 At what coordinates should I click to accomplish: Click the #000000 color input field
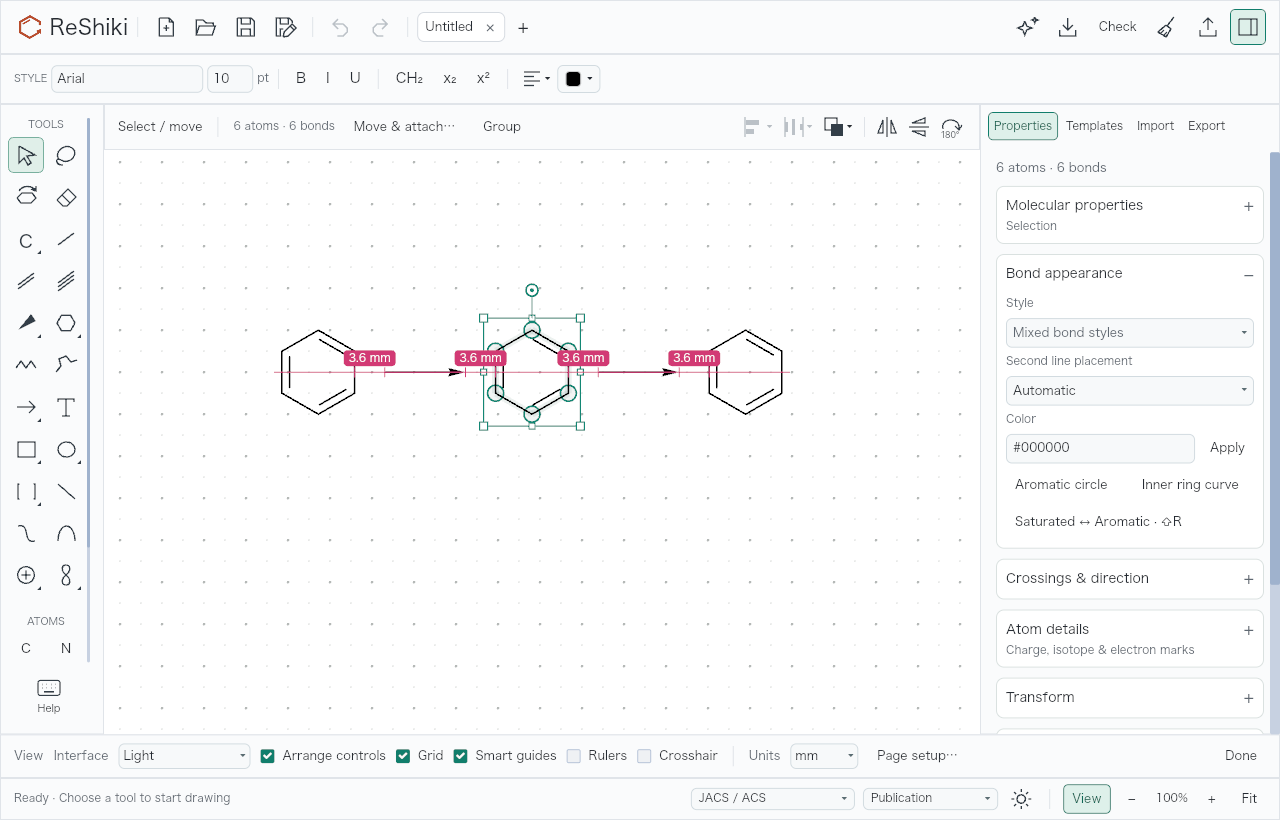(1100, 448)
